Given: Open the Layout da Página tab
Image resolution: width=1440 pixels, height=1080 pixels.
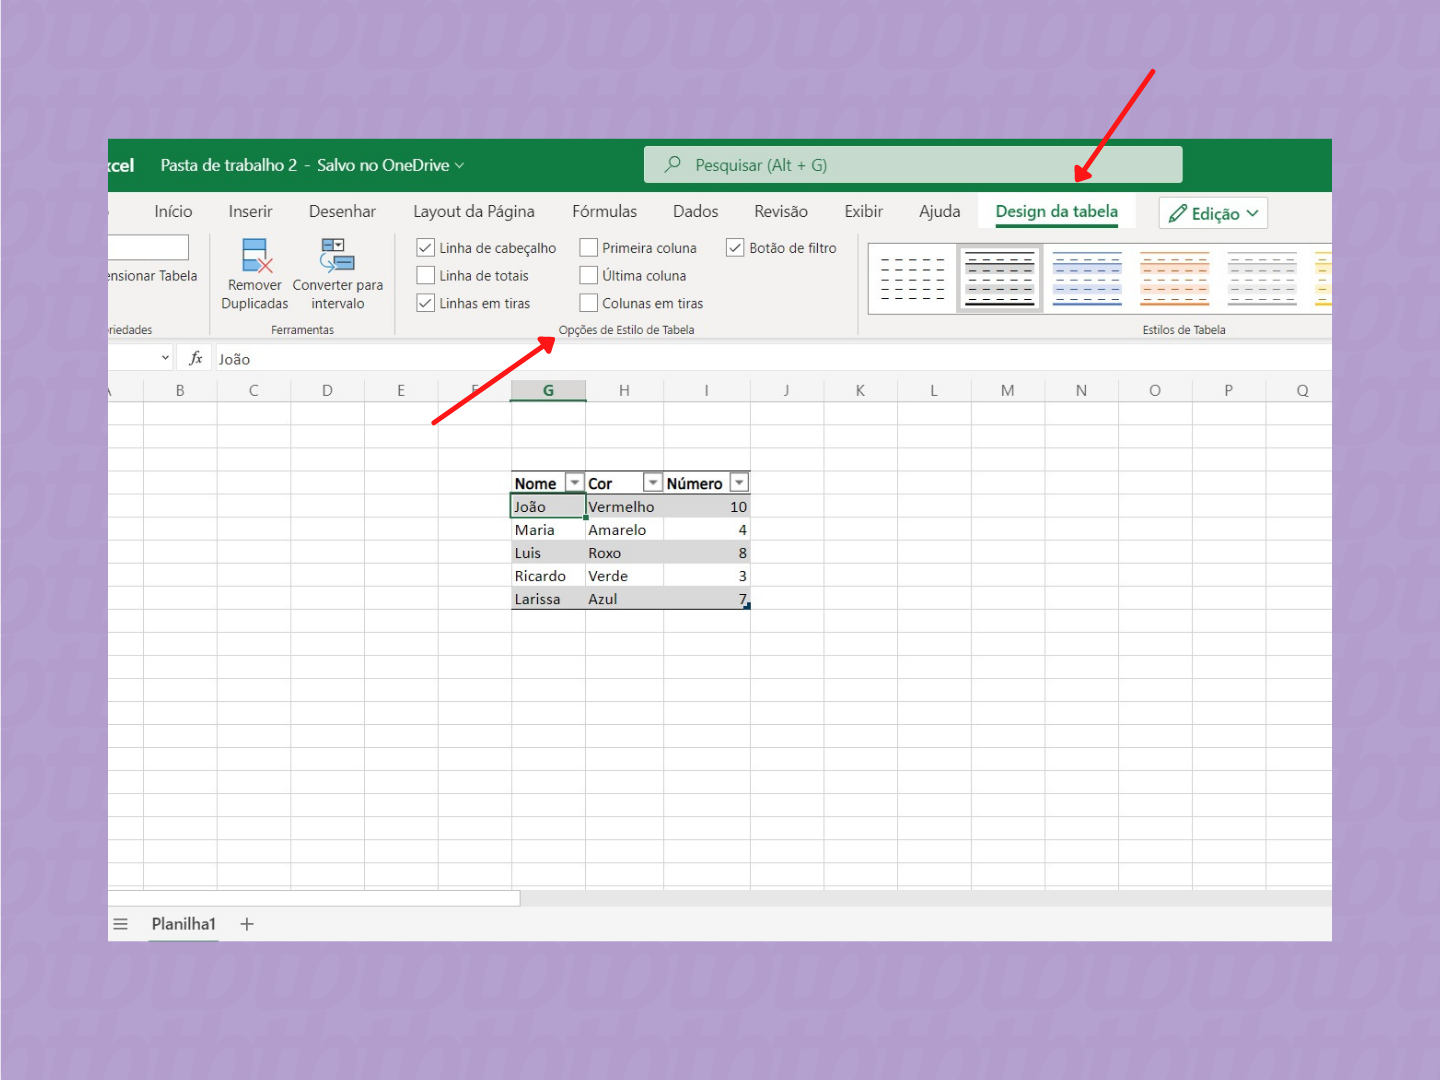Looking at the screenshot, I should (474, 211).
